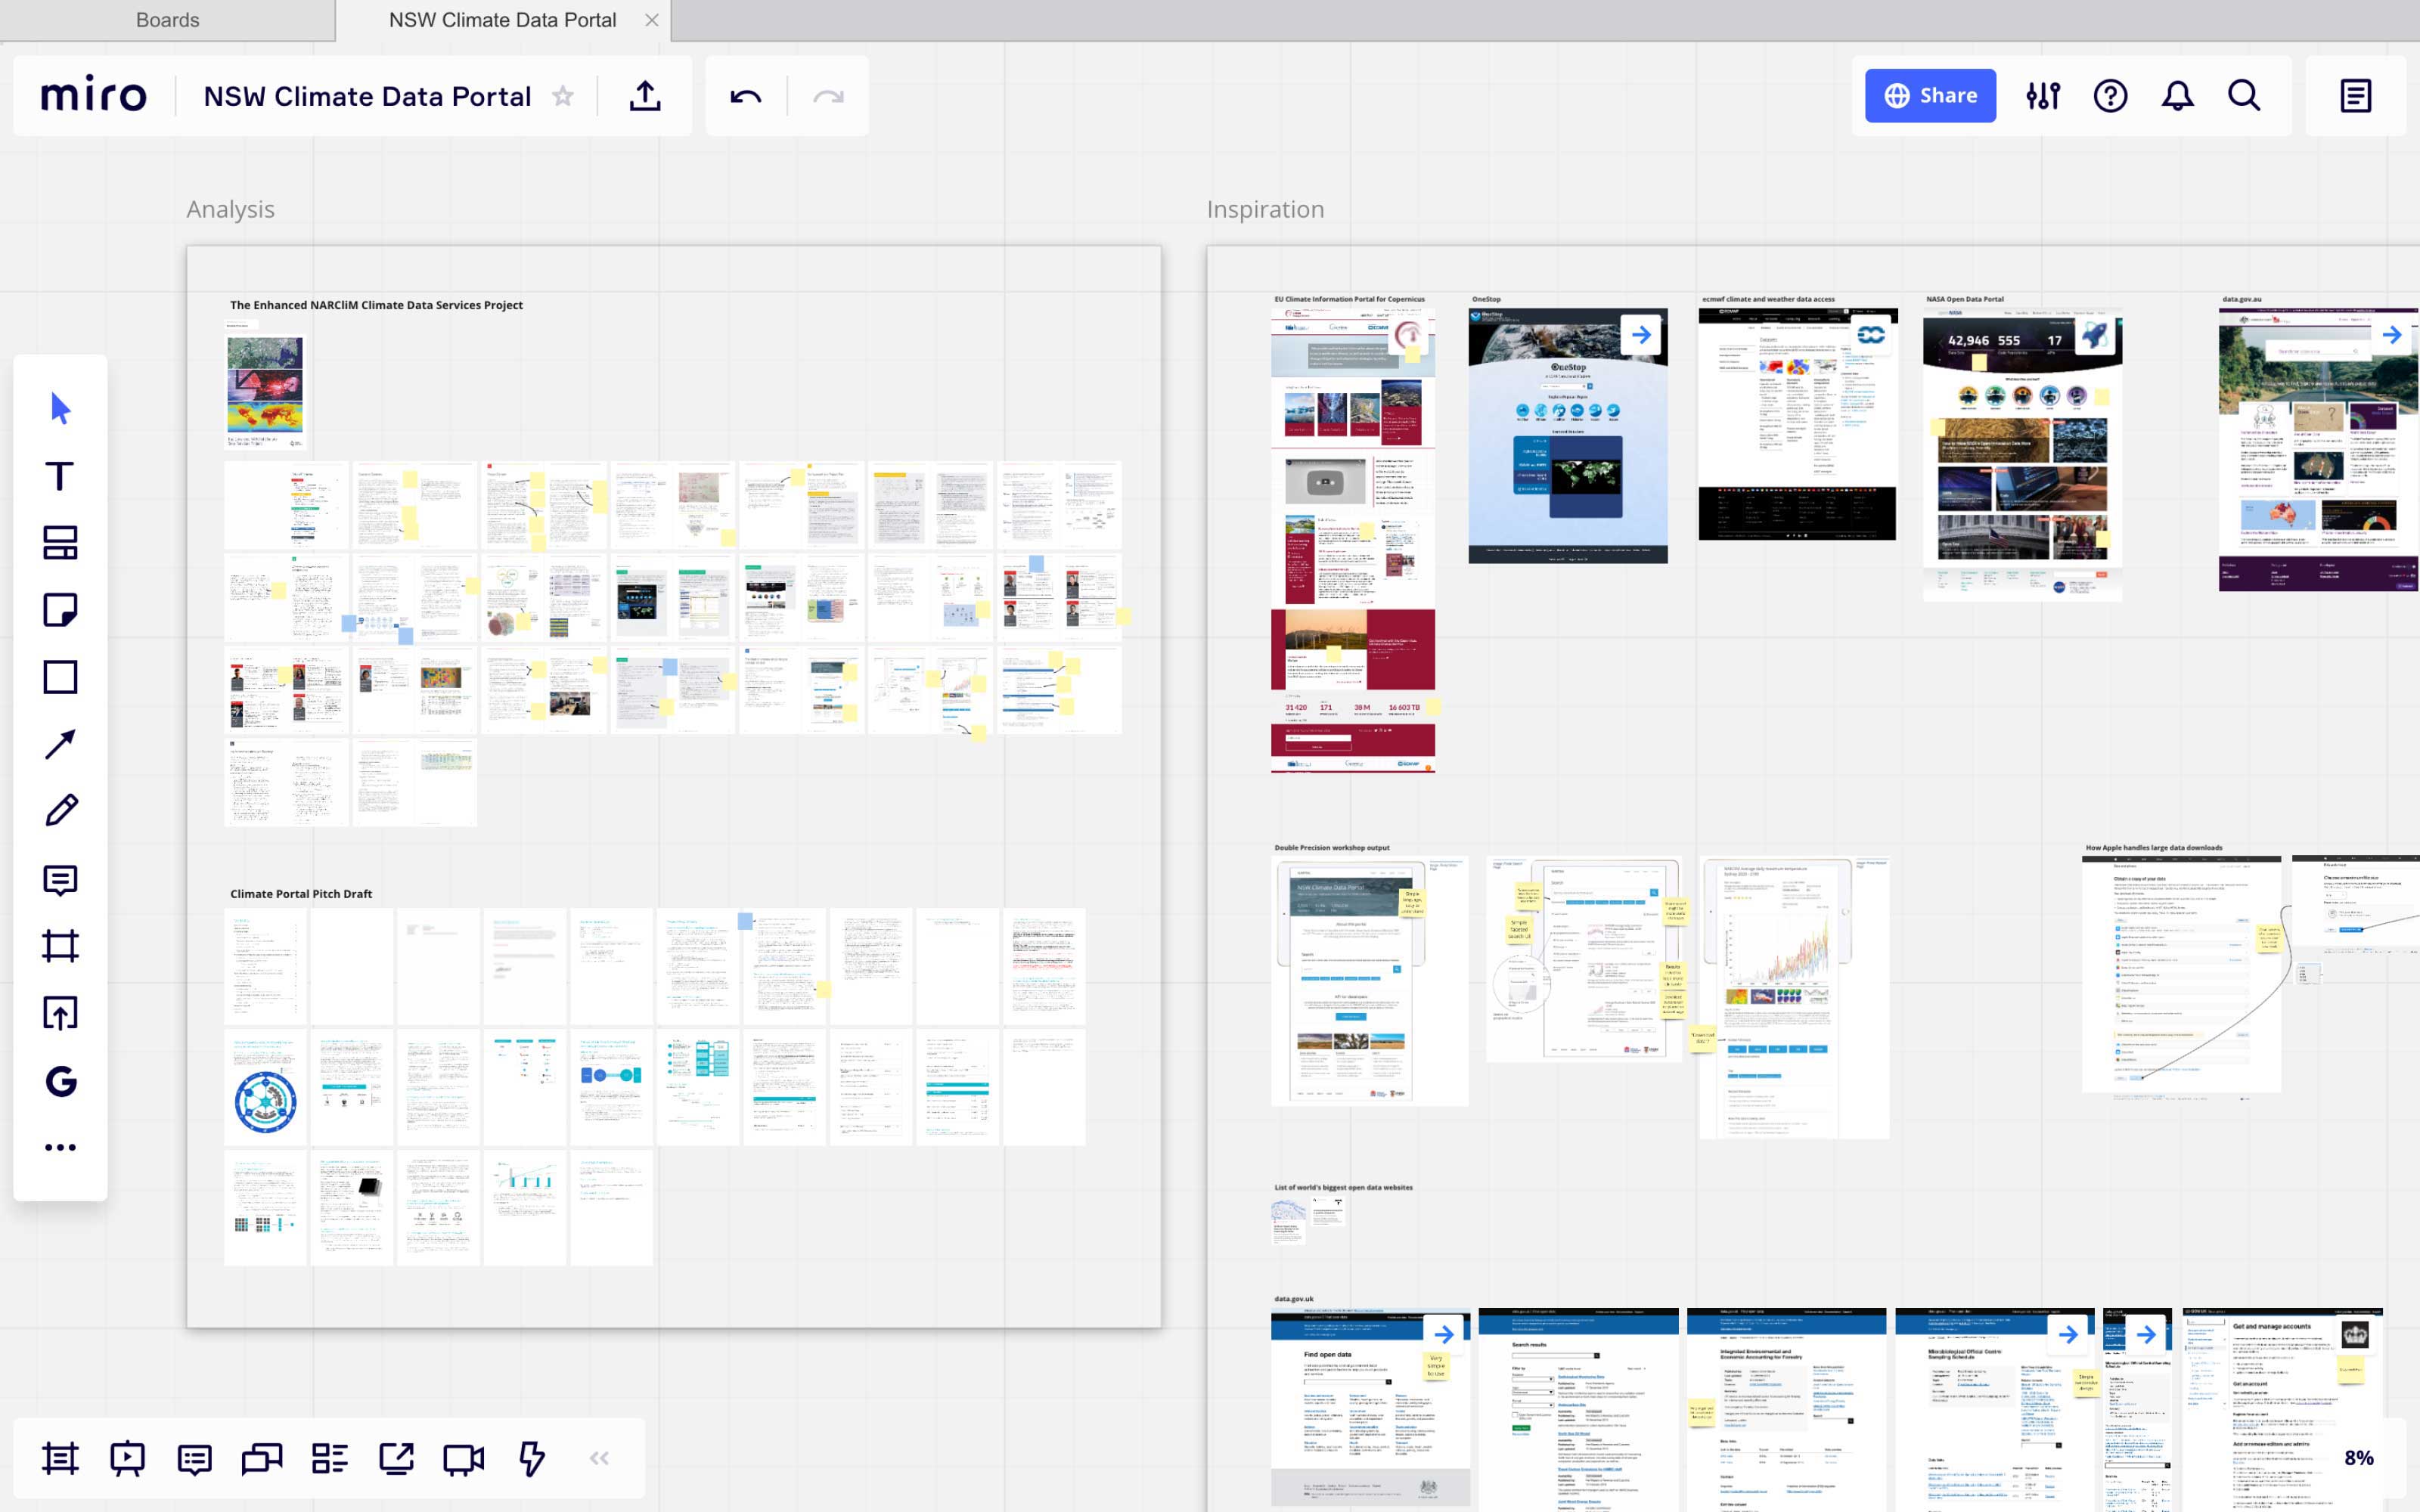Collapse the bottom toolbar with double chevron

click(x=599, y=1459)
